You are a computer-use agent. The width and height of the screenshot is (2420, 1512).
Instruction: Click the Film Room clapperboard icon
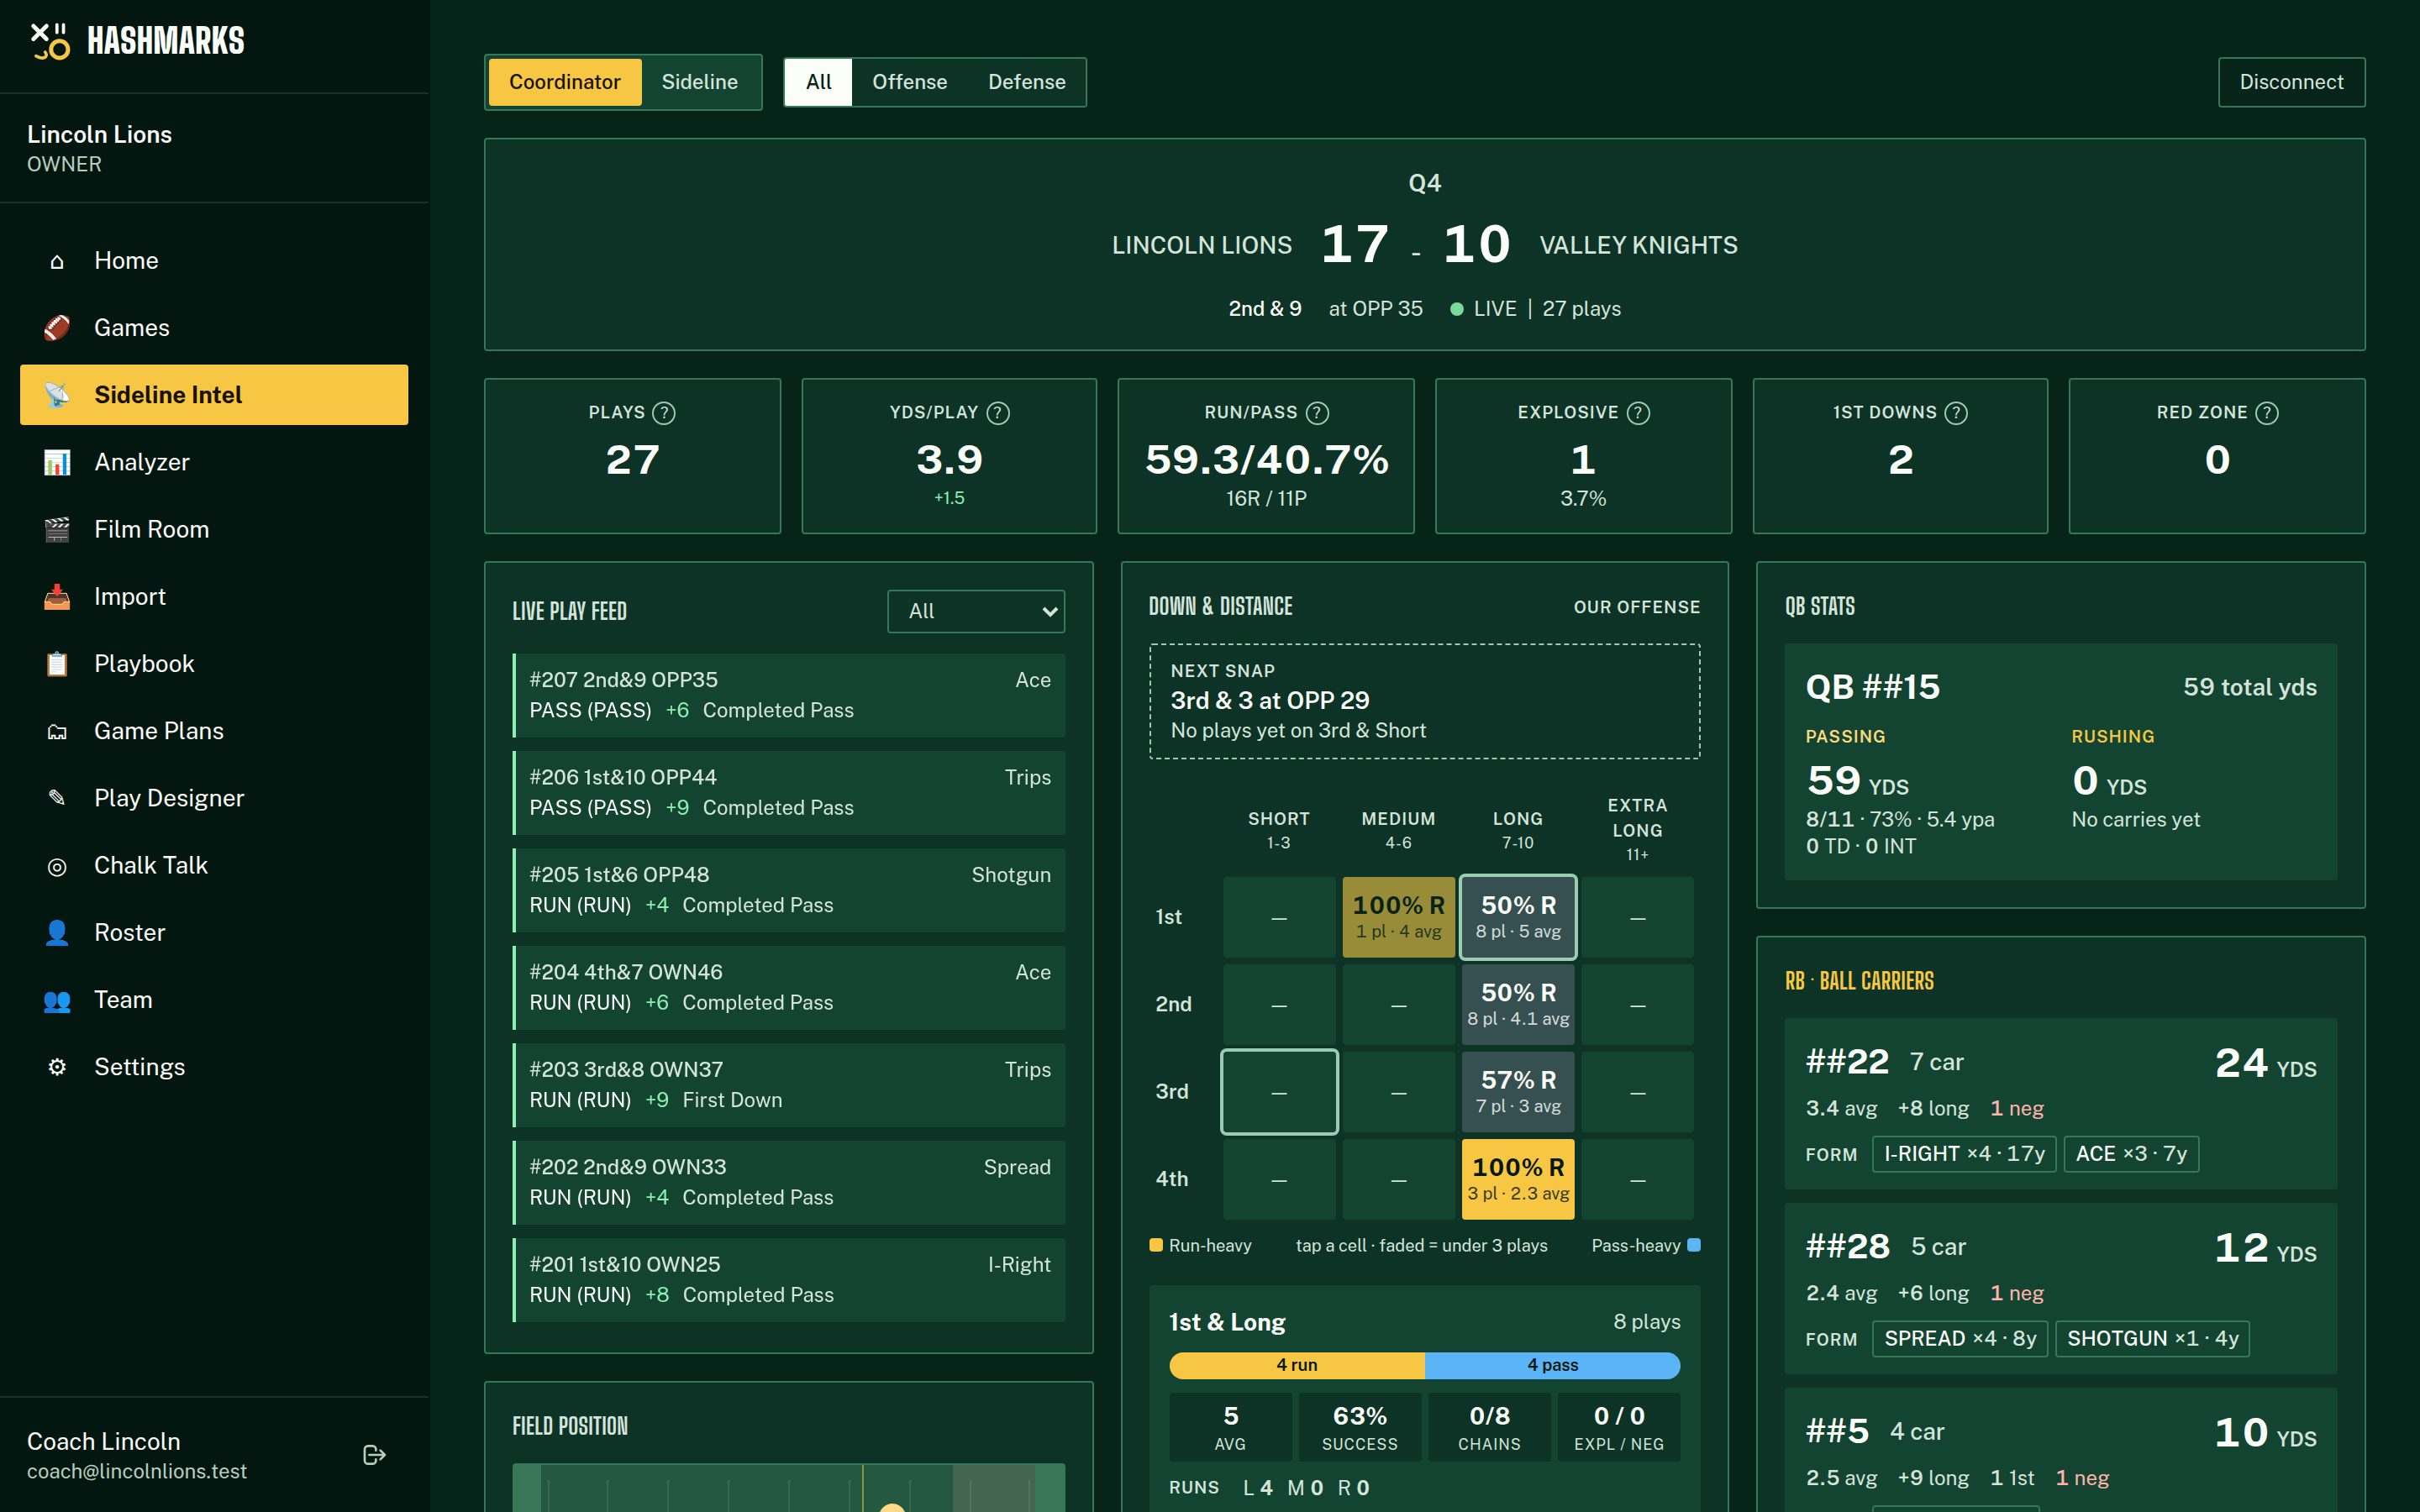pyautogui.click(x=57, y=529)
